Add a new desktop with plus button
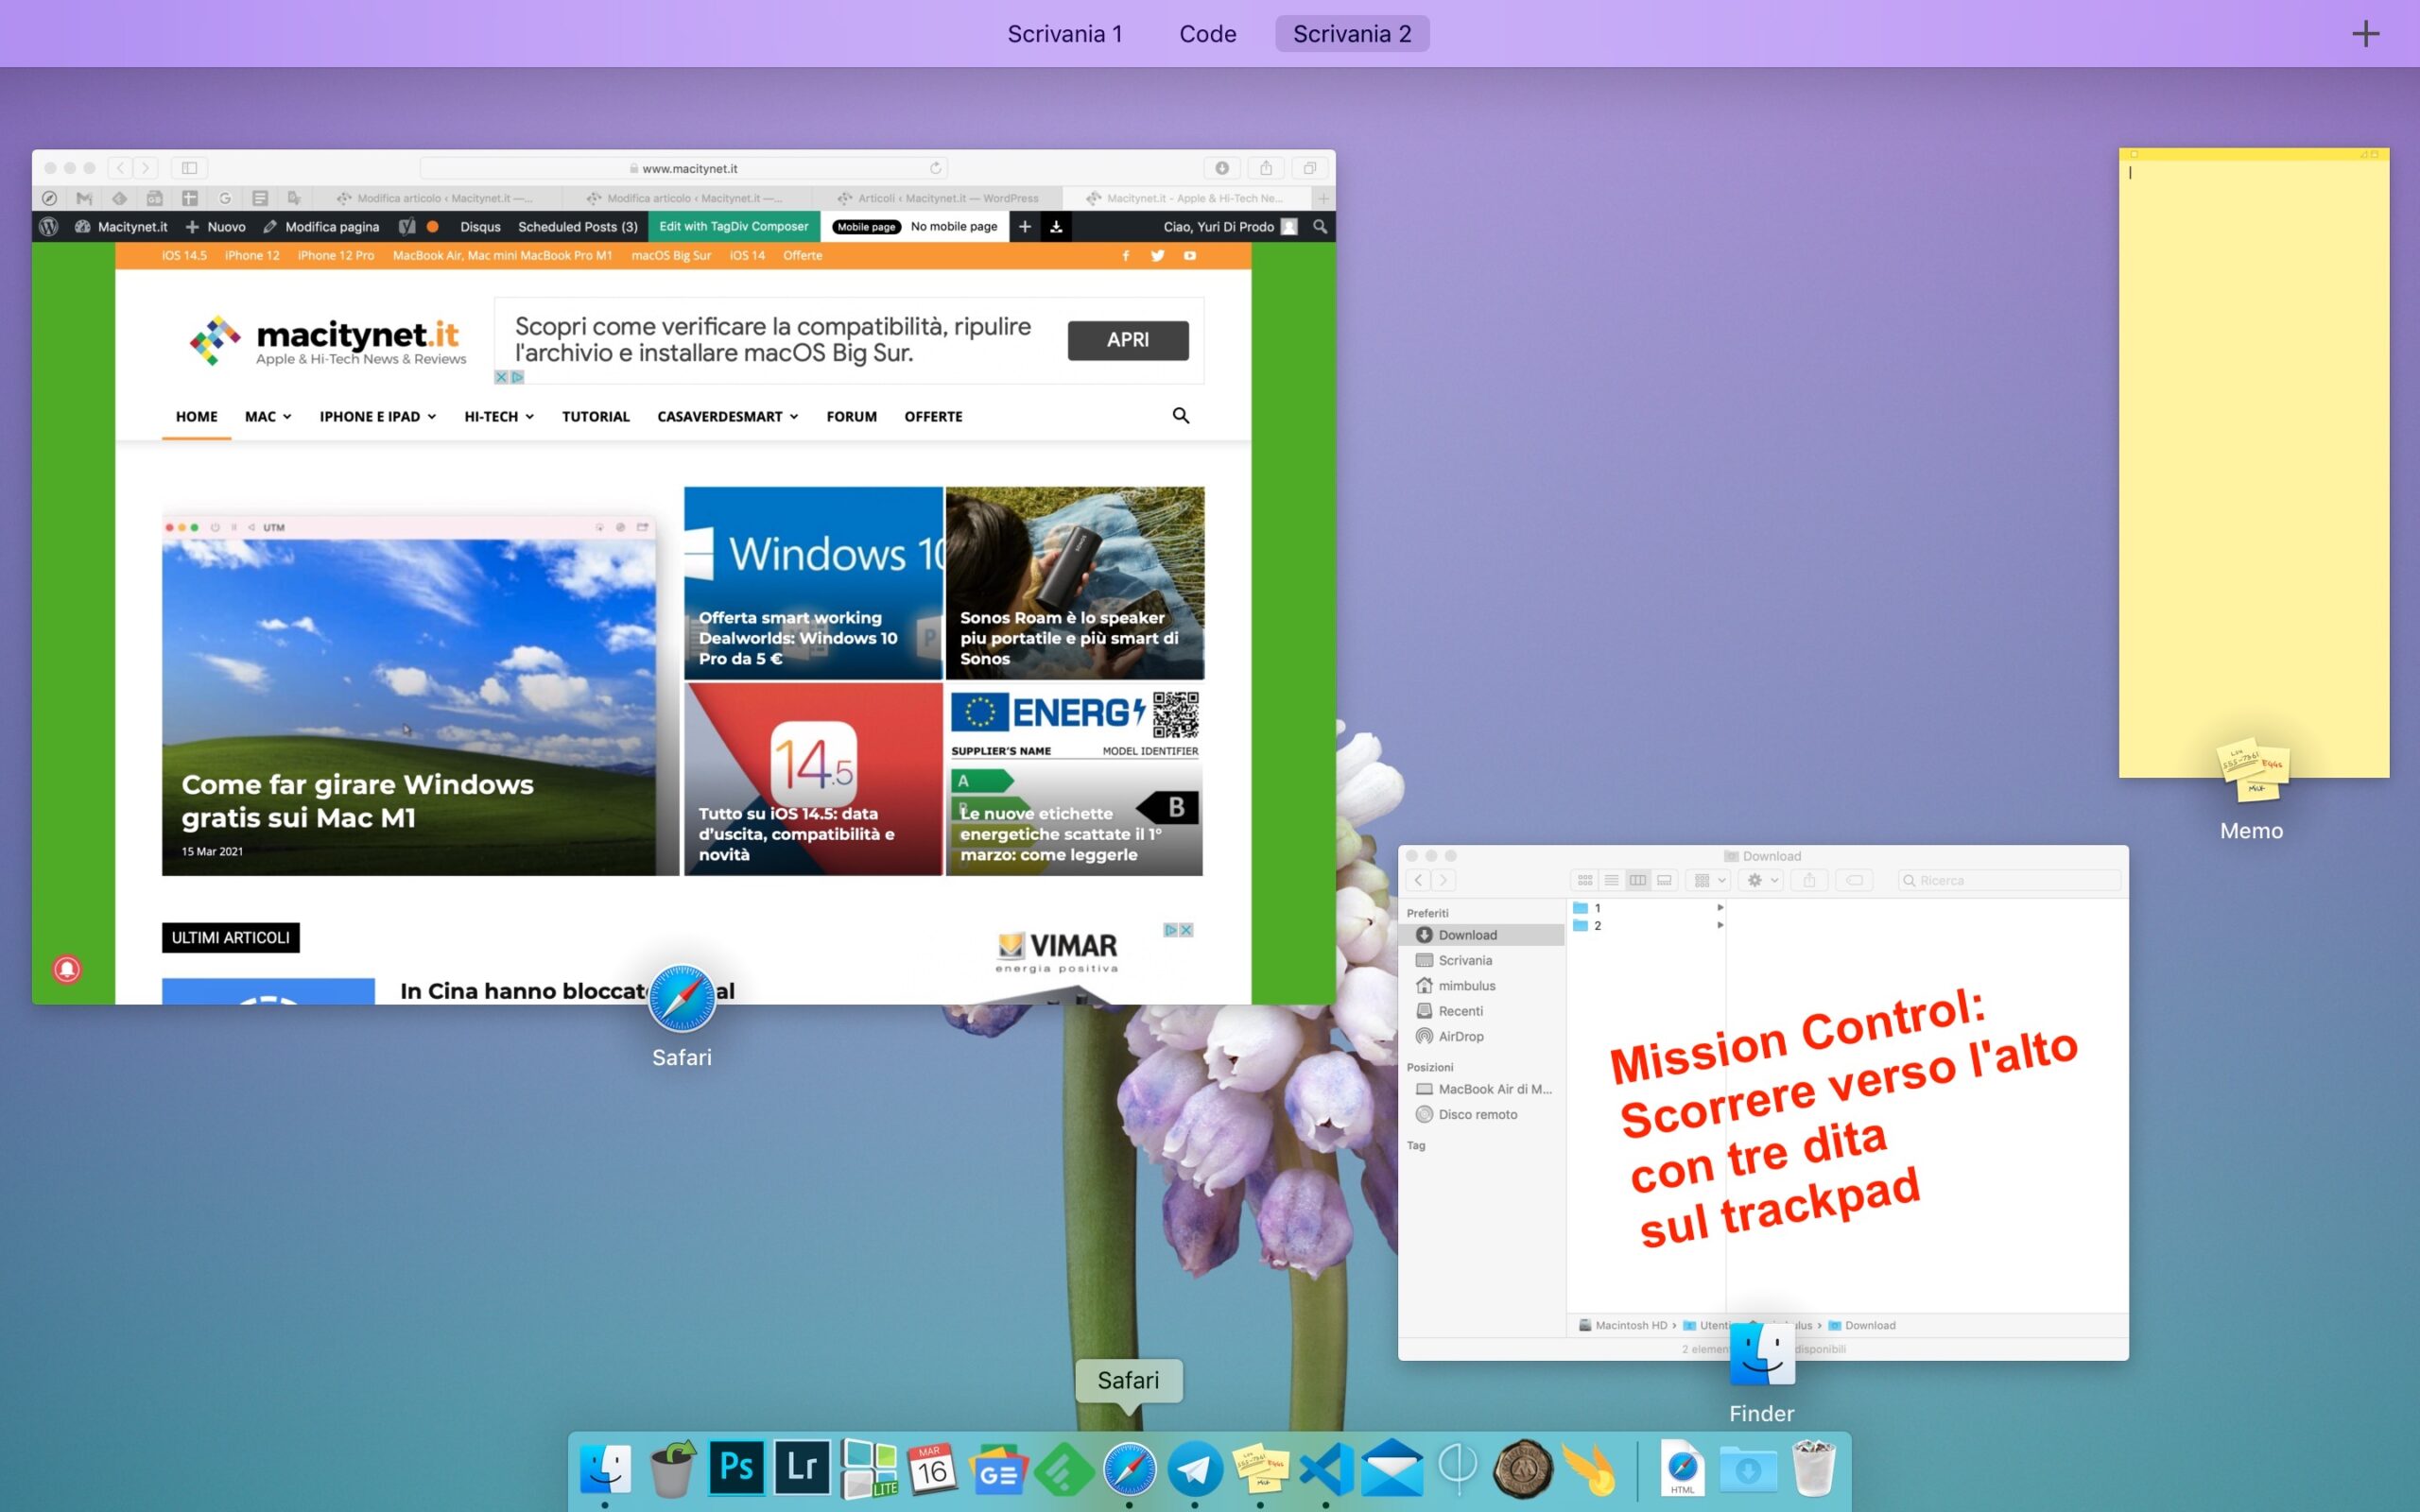The height and width of the screenshot is (1512, 2420). [2365, 34]
